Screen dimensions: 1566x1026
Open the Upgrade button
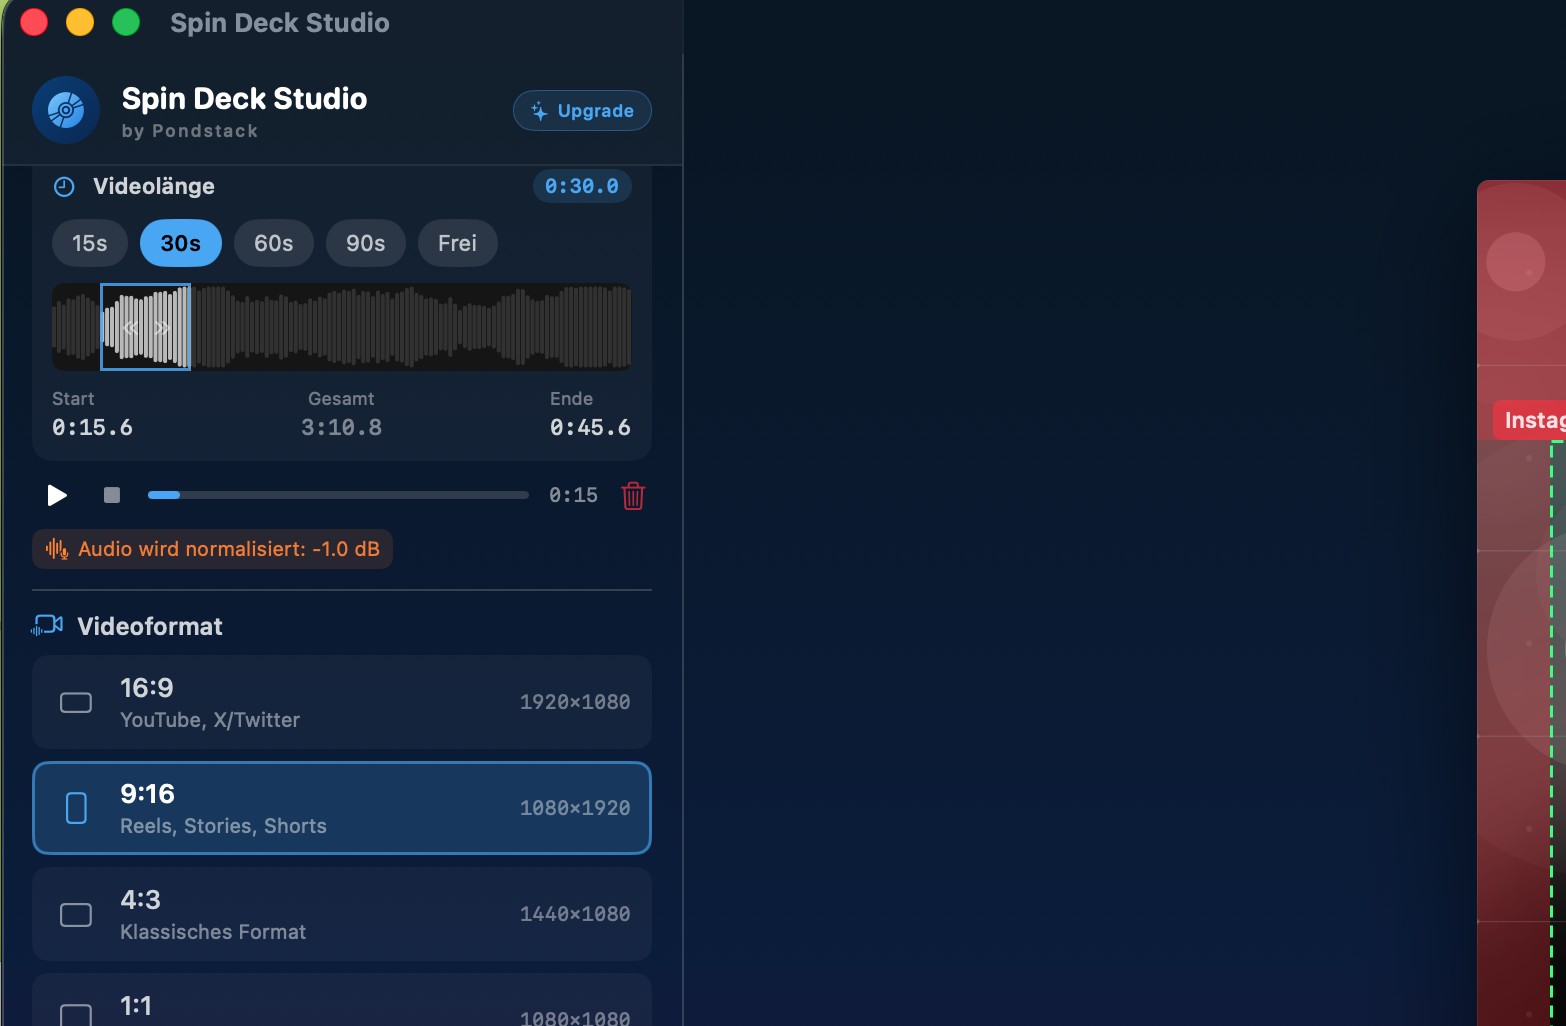coord(582,111)
